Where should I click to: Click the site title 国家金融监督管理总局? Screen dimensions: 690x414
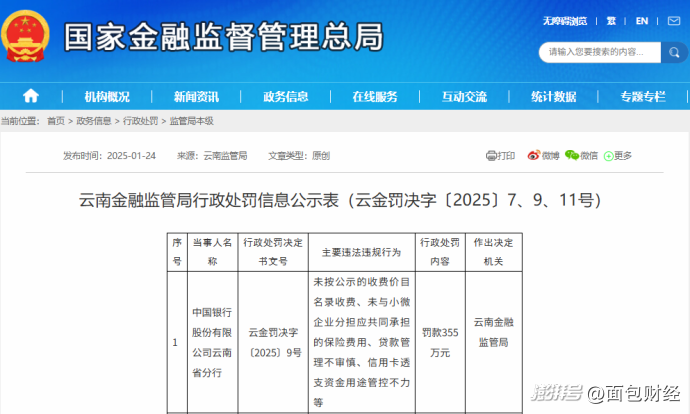click(x=224, y=37)
